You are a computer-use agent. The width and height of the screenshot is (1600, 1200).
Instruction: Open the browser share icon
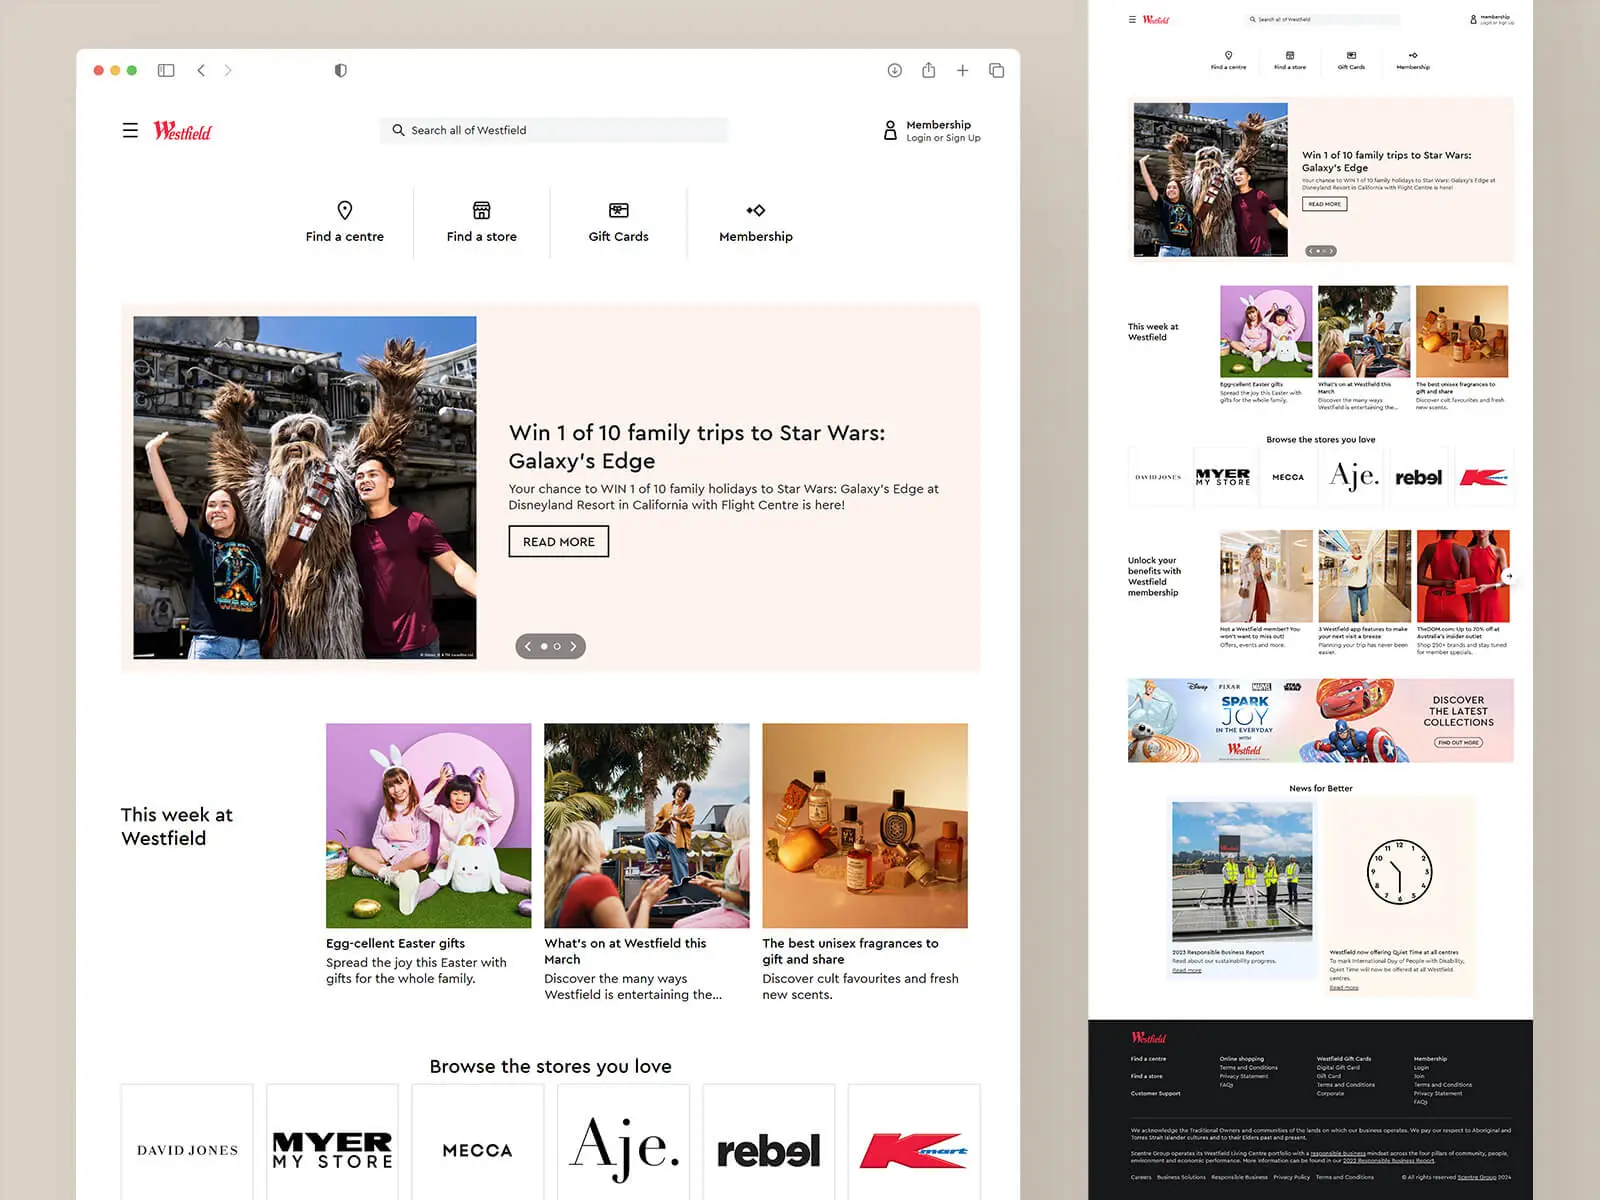928,70
